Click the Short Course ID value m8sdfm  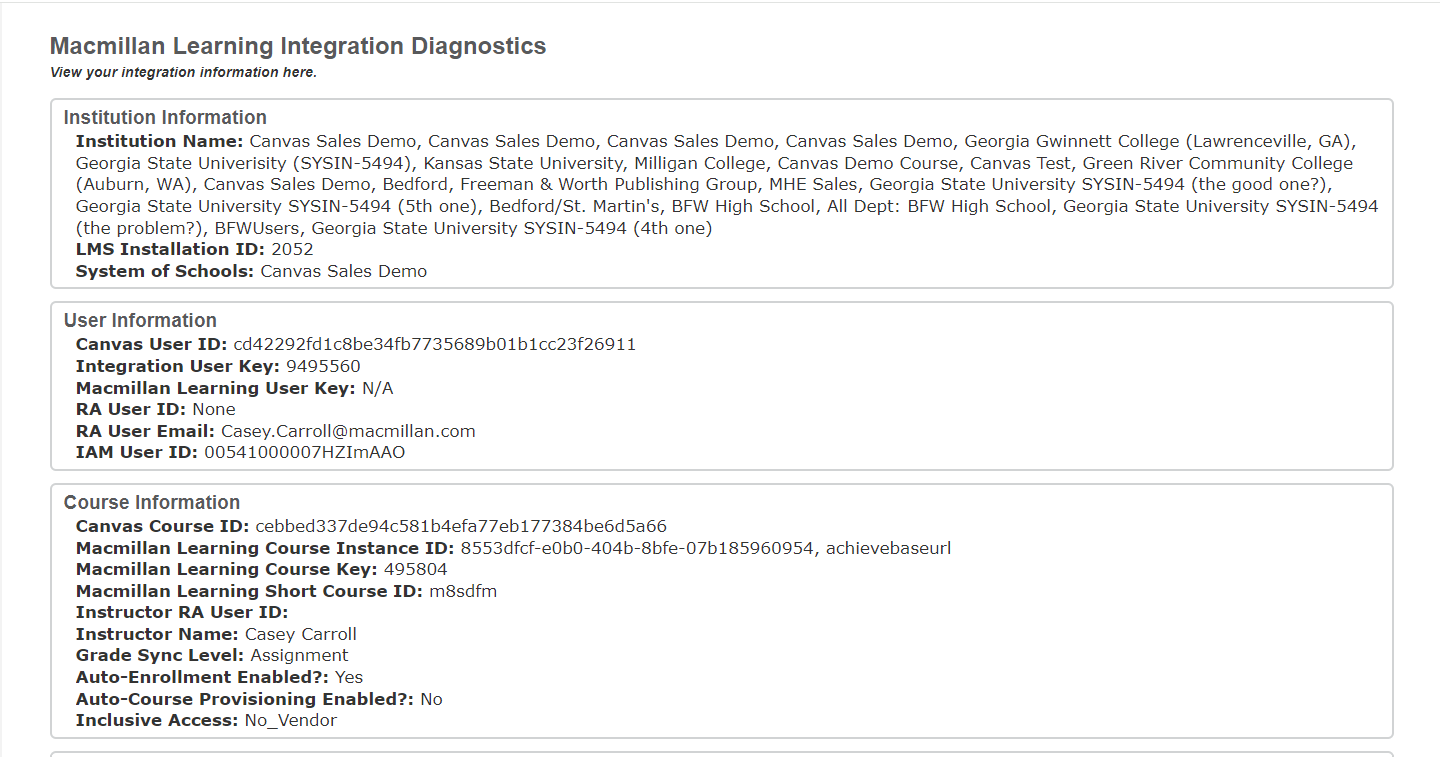point(463,591)
